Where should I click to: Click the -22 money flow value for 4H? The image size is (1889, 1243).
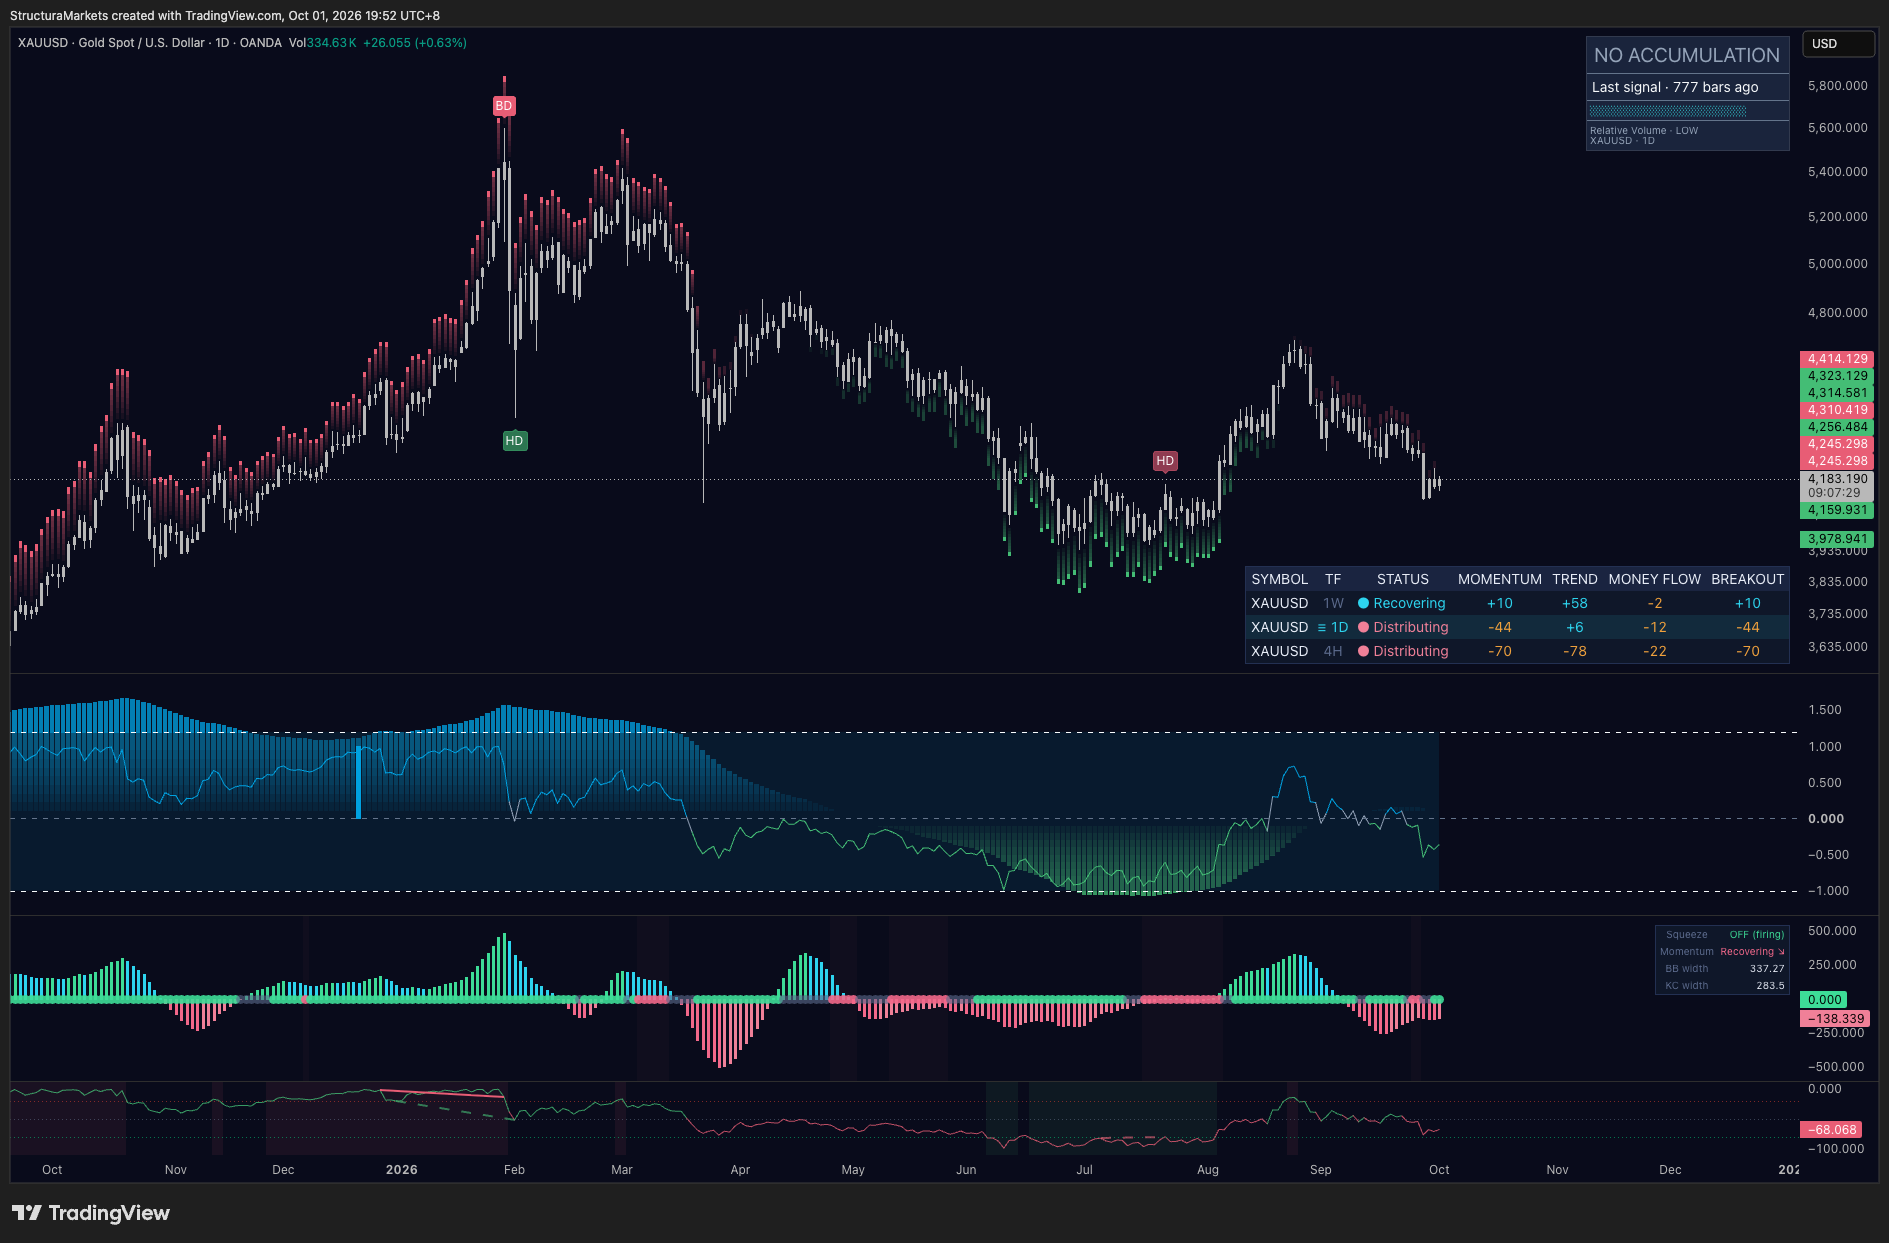[1654, 651]
